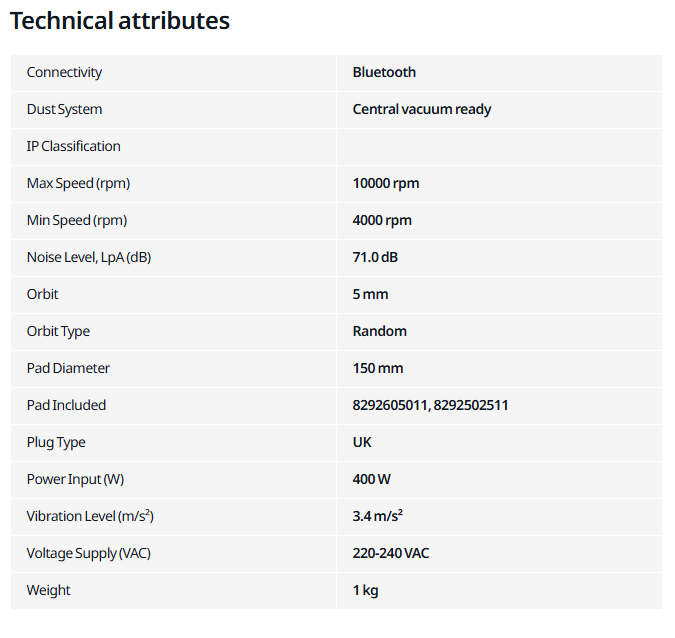
Task: Click the Technical attributes heading
Action: click(120, 21)
